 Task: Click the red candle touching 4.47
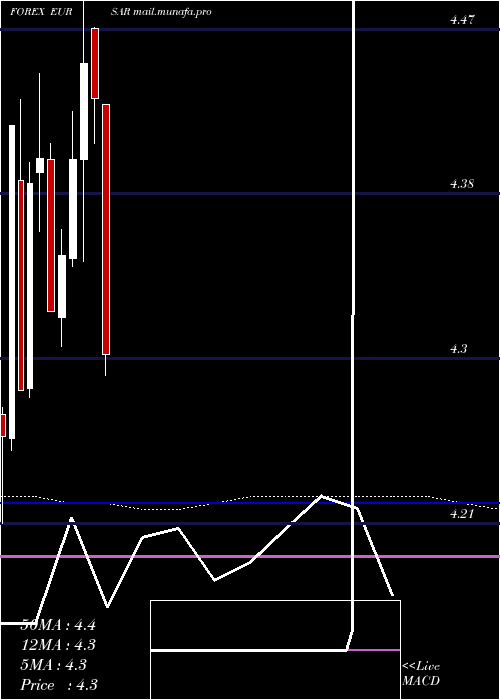click(x=95, y=63)
